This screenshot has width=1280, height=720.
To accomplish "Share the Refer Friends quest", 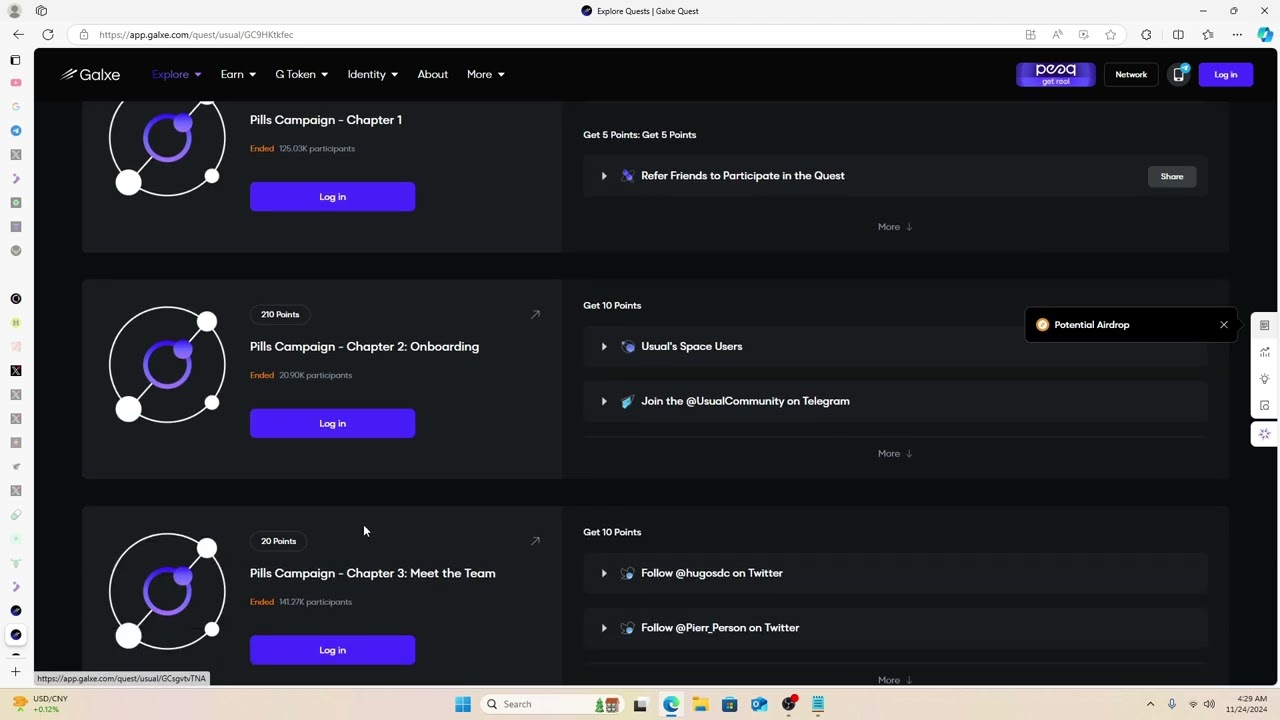I will pos(1171,177).
